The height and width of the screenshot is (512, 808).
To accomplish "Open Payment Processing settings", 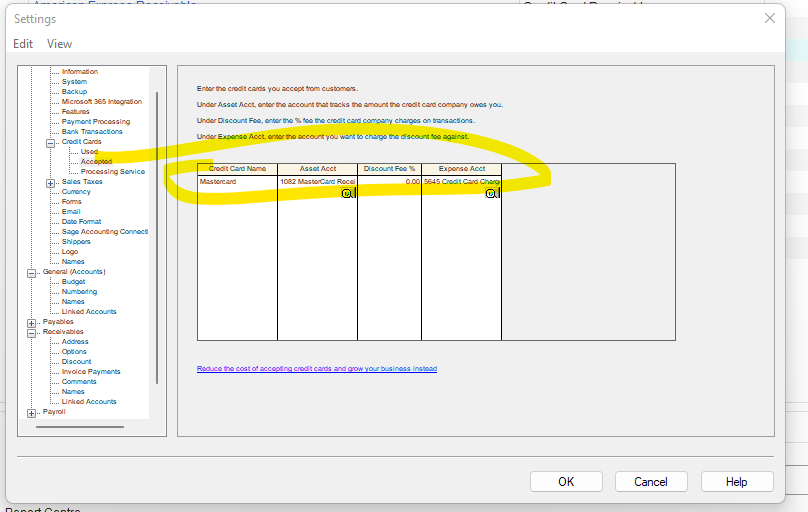I will point(96,122).
